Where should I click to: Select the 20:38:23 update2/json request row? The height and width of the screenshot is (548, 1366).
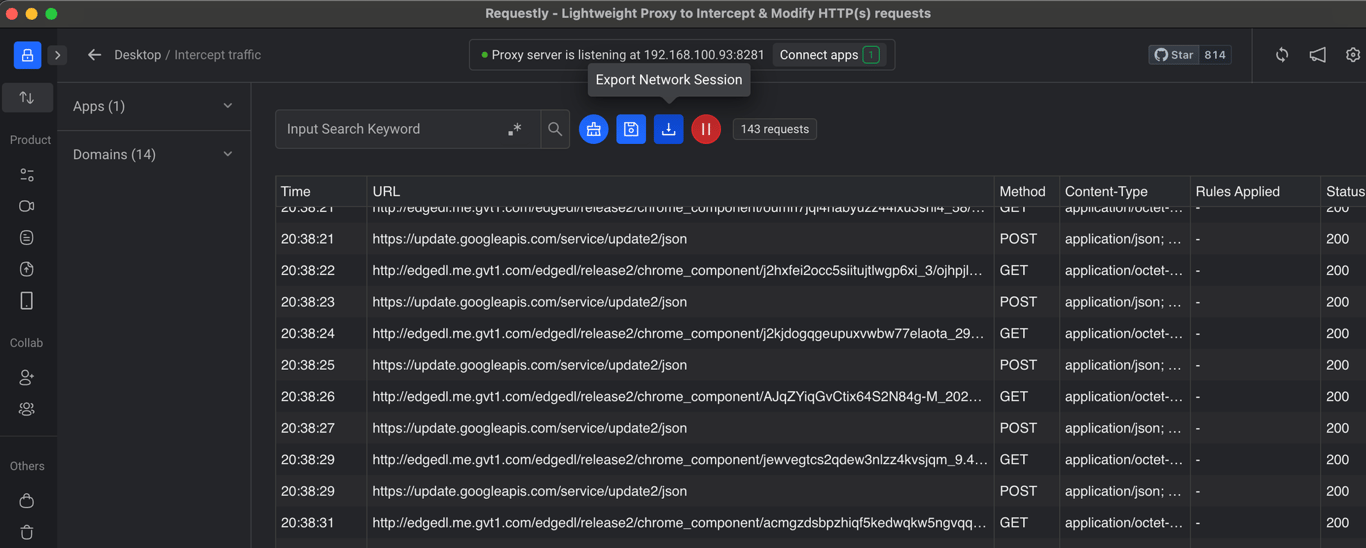(x=821, y=302)
